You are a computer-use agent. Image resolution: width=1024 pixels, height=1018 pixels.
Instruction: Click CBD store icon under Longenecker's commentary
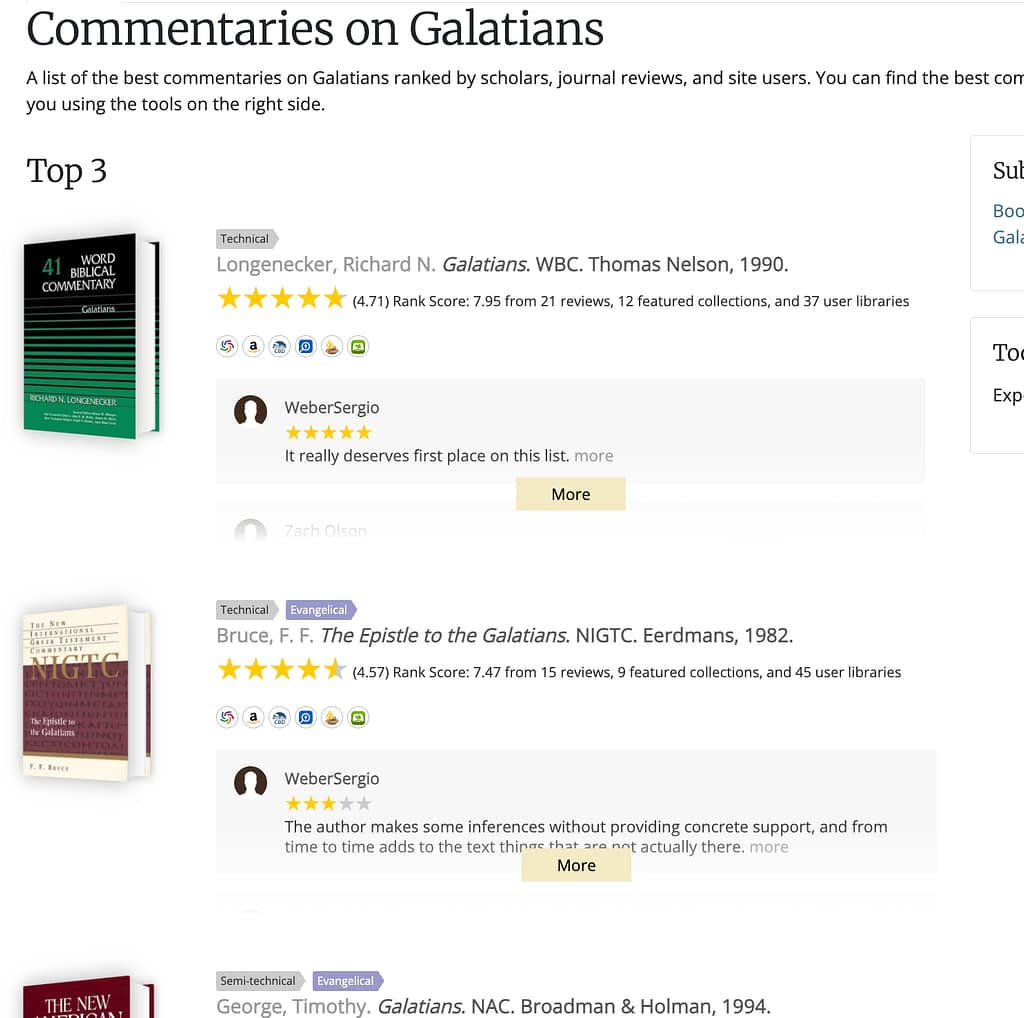[x=280, y=347]
